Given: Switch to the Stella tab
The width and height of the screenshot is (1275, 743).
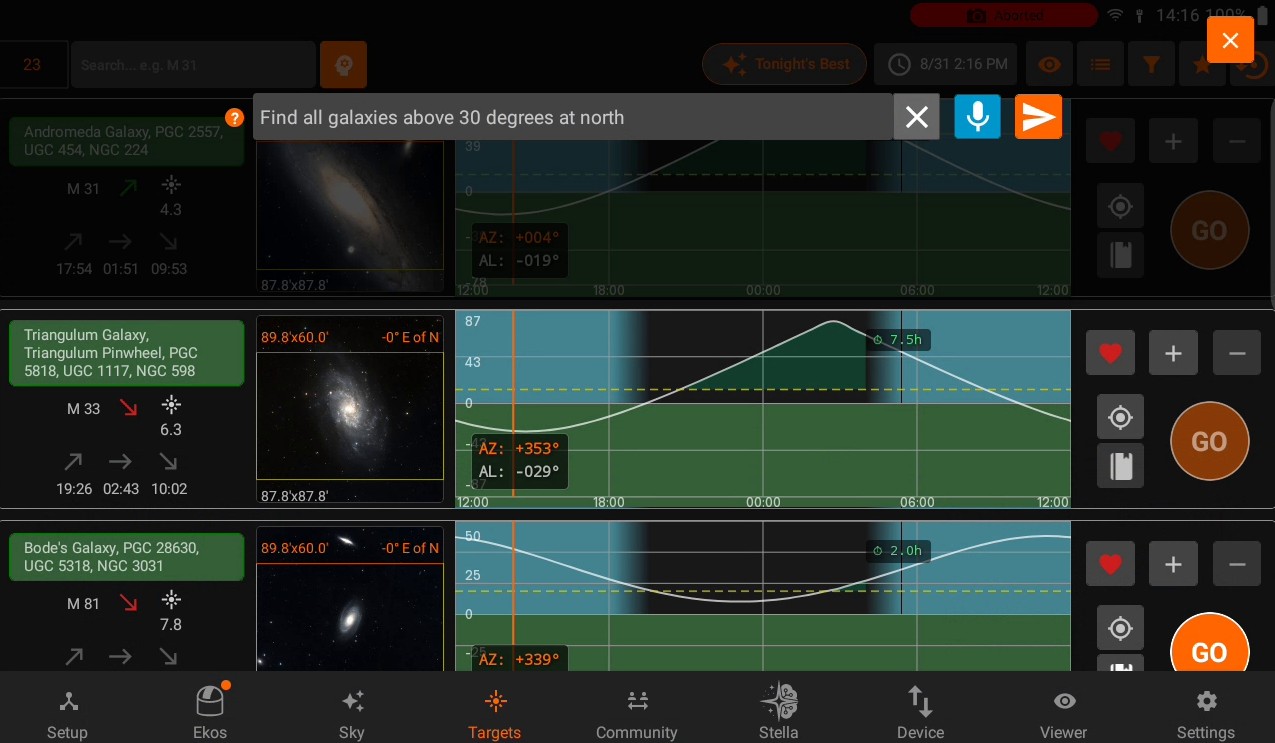Looking at the screenshot, I should [778, 708].
